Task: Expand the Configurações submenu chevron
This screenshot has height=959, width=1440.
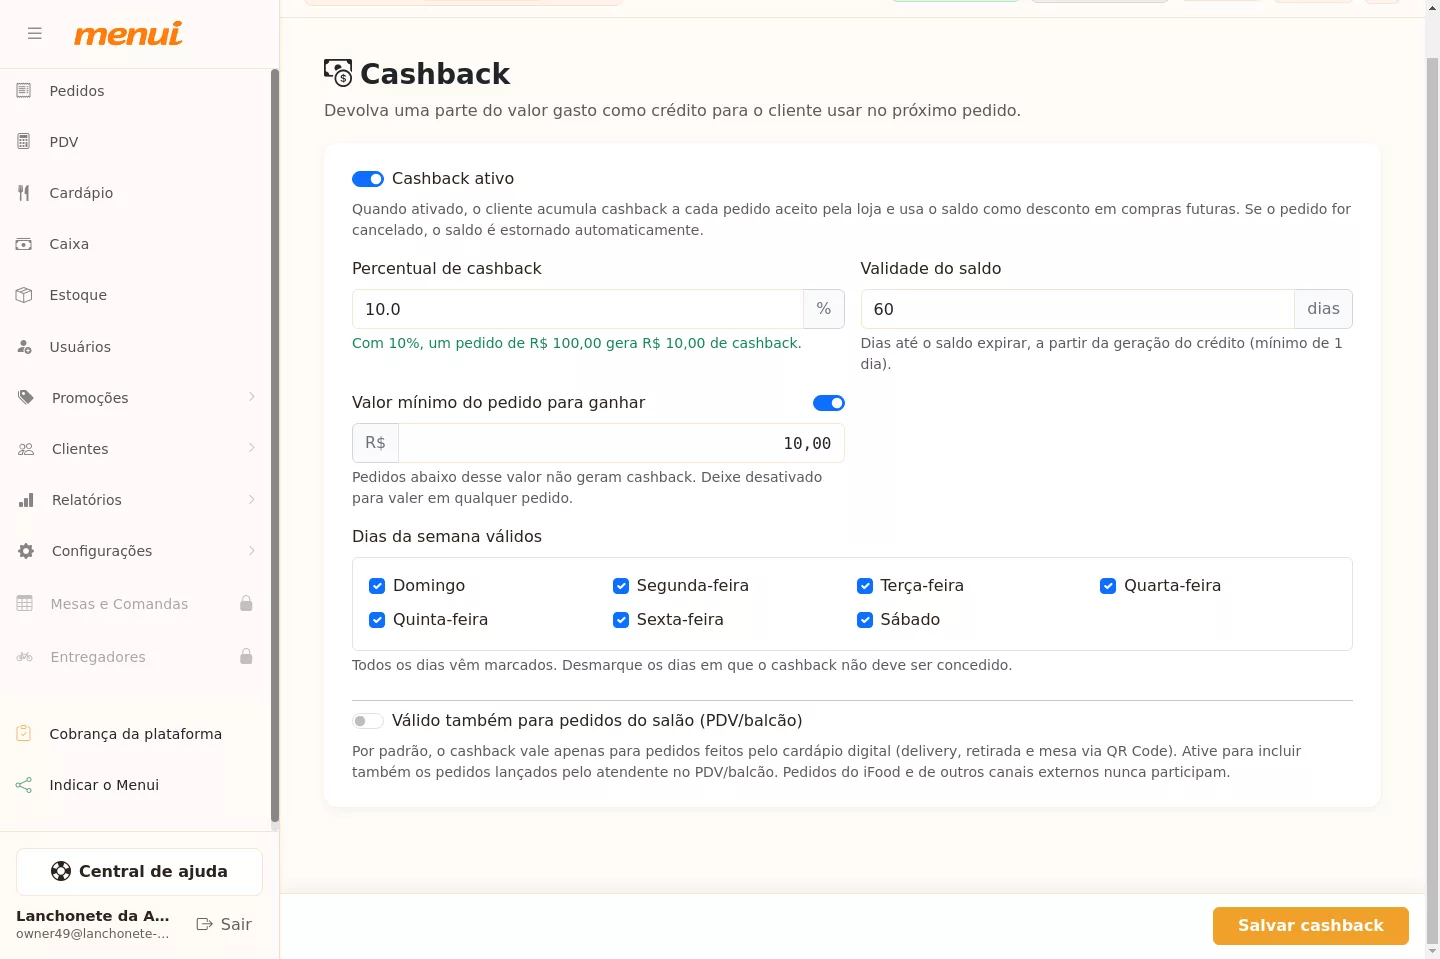Action: (252, 550)
